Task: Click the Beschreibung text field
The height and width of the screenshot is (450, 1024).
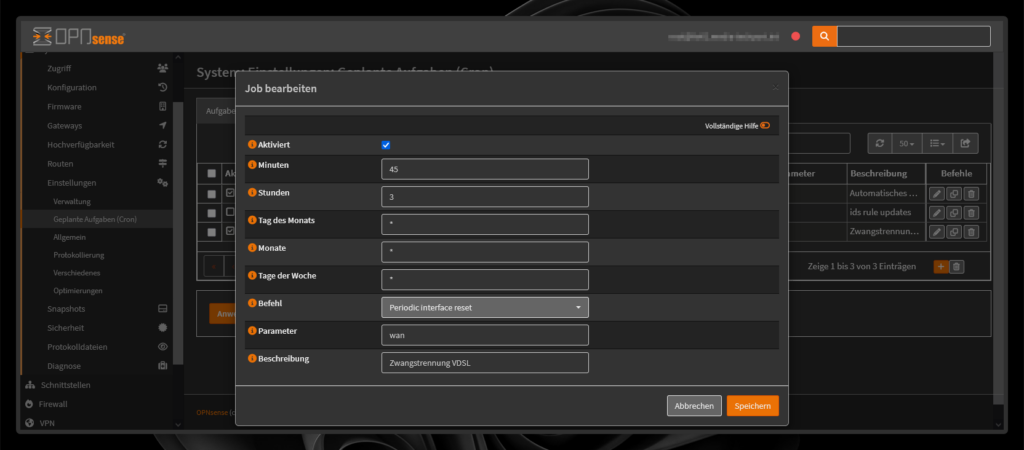Action: click(485, 362)
